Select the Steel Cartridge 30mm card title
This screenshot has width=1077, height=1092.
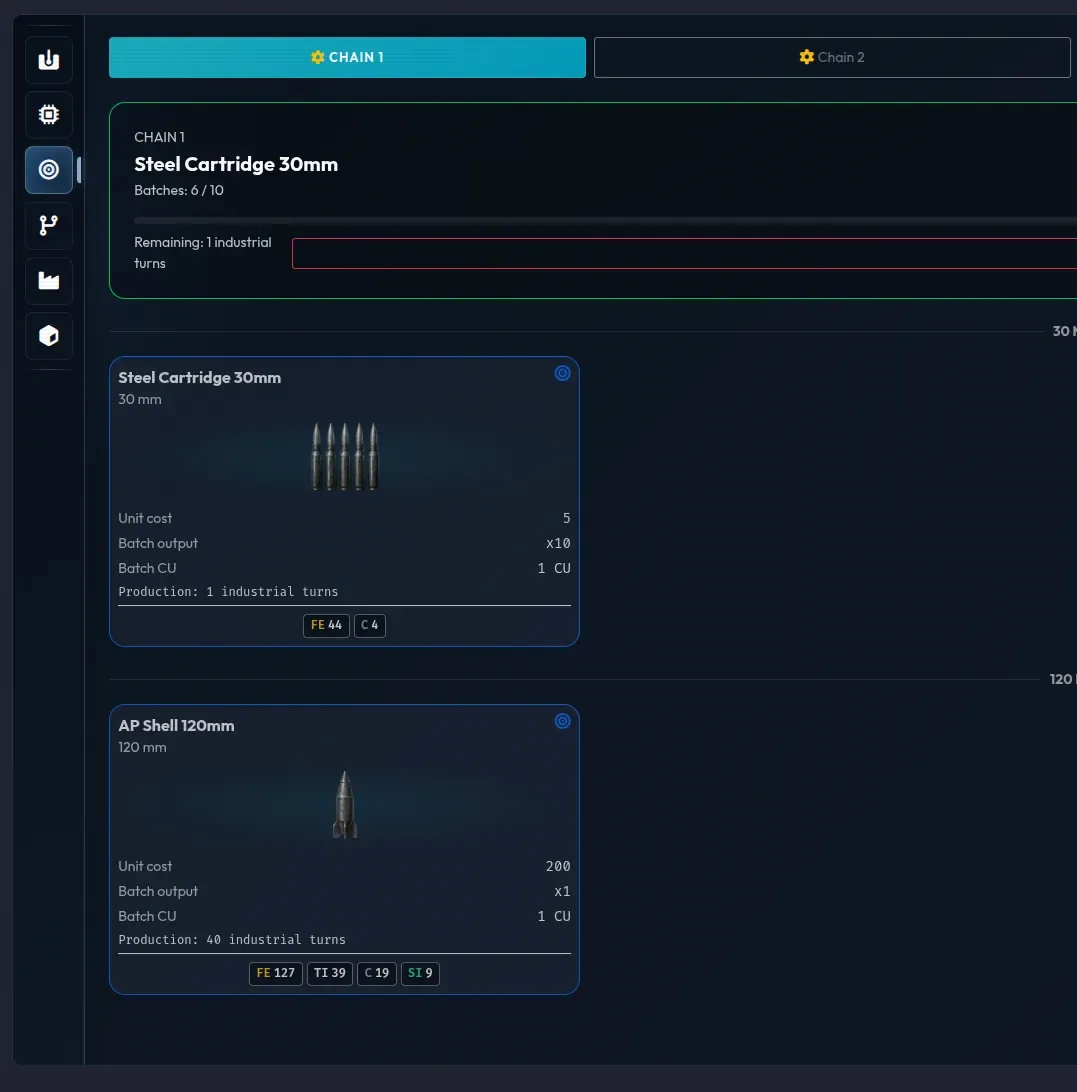tap(199, 377)
